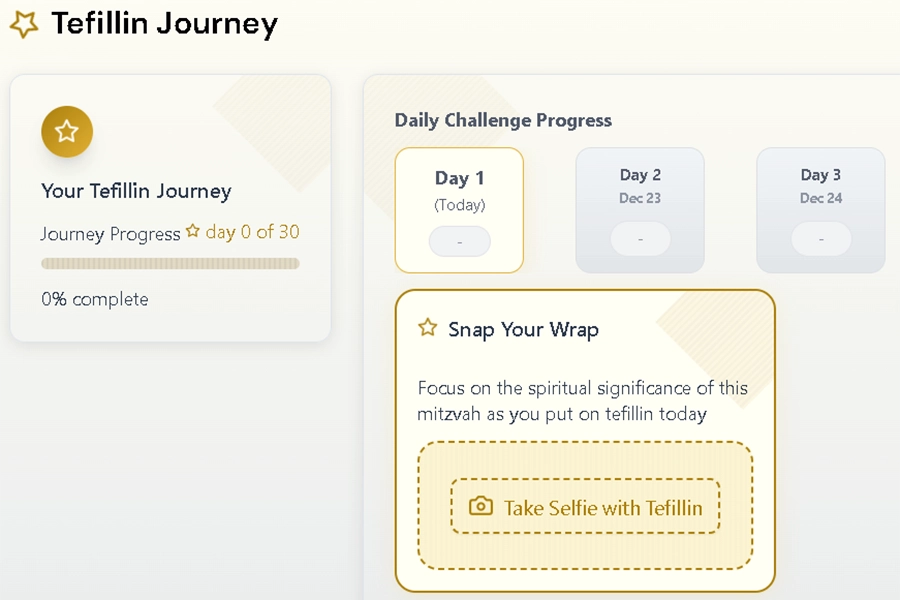This screenshot has height=600, width=900.
Task: Click the small star before 'day 0 of 30'
Action: tap(193, 231)
